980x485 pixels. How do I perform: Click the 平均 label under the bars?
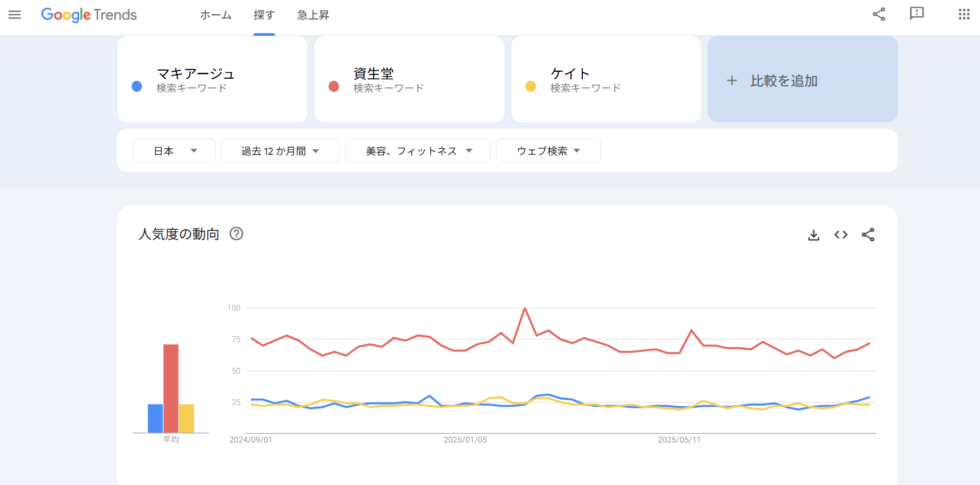pyautogui.click(x=171, y=440)
